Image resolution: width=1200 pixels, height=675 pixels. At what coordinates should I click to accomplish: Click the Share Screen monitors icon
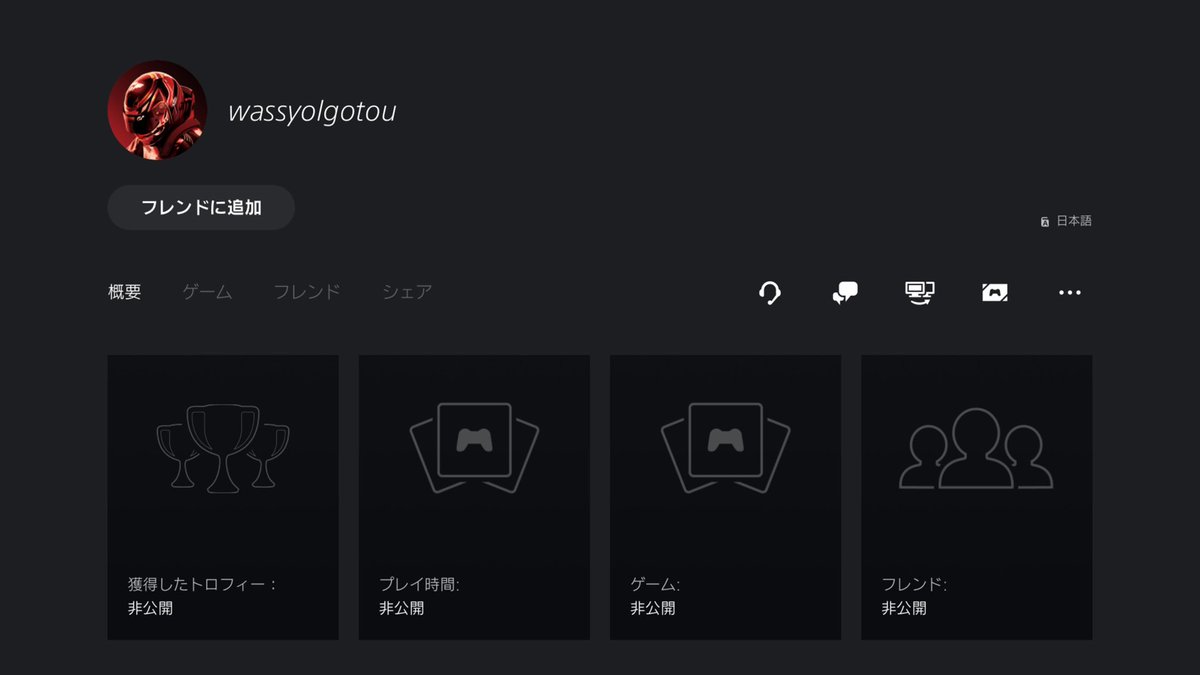[919, 293]
